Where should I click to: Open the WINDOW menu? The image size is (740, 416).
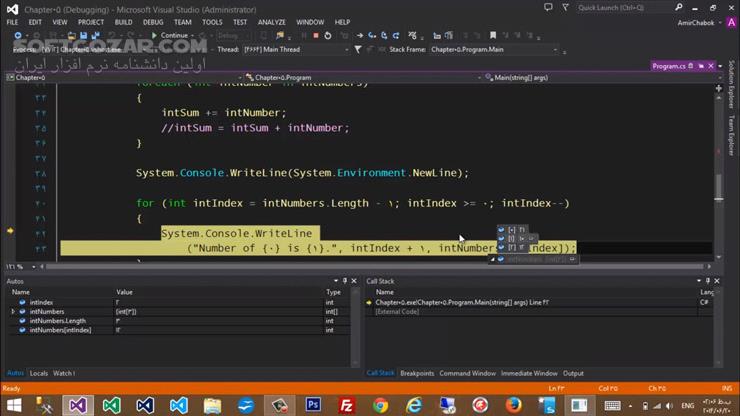coord(310,22)
